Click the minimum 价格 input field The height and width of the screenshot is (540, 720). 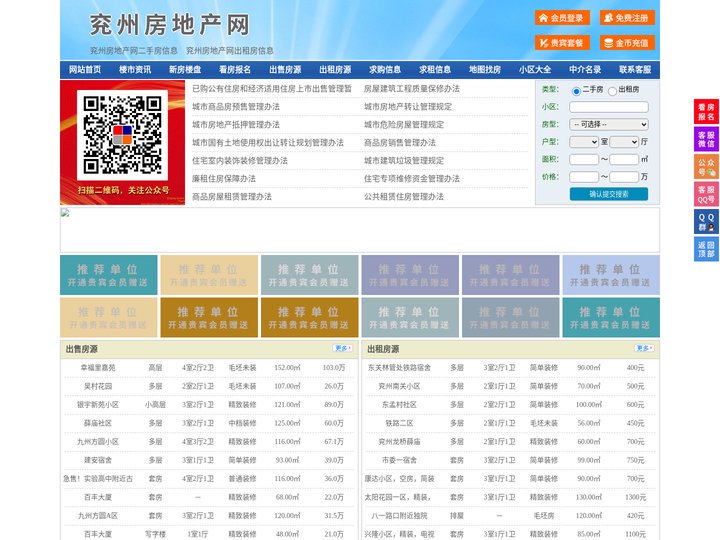pyautogui.click(x=584, y=177)
